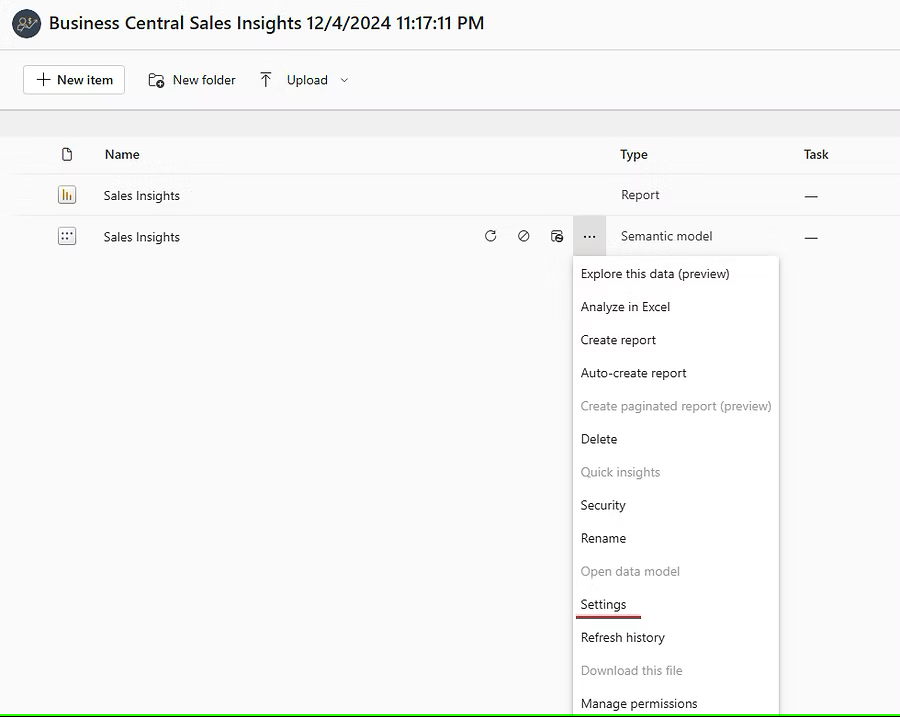Image resolution: width=900 pixels, height=717 pixels.
Task: Choose Analyze in Excel menu option
Action: click(x=625, y=307)
